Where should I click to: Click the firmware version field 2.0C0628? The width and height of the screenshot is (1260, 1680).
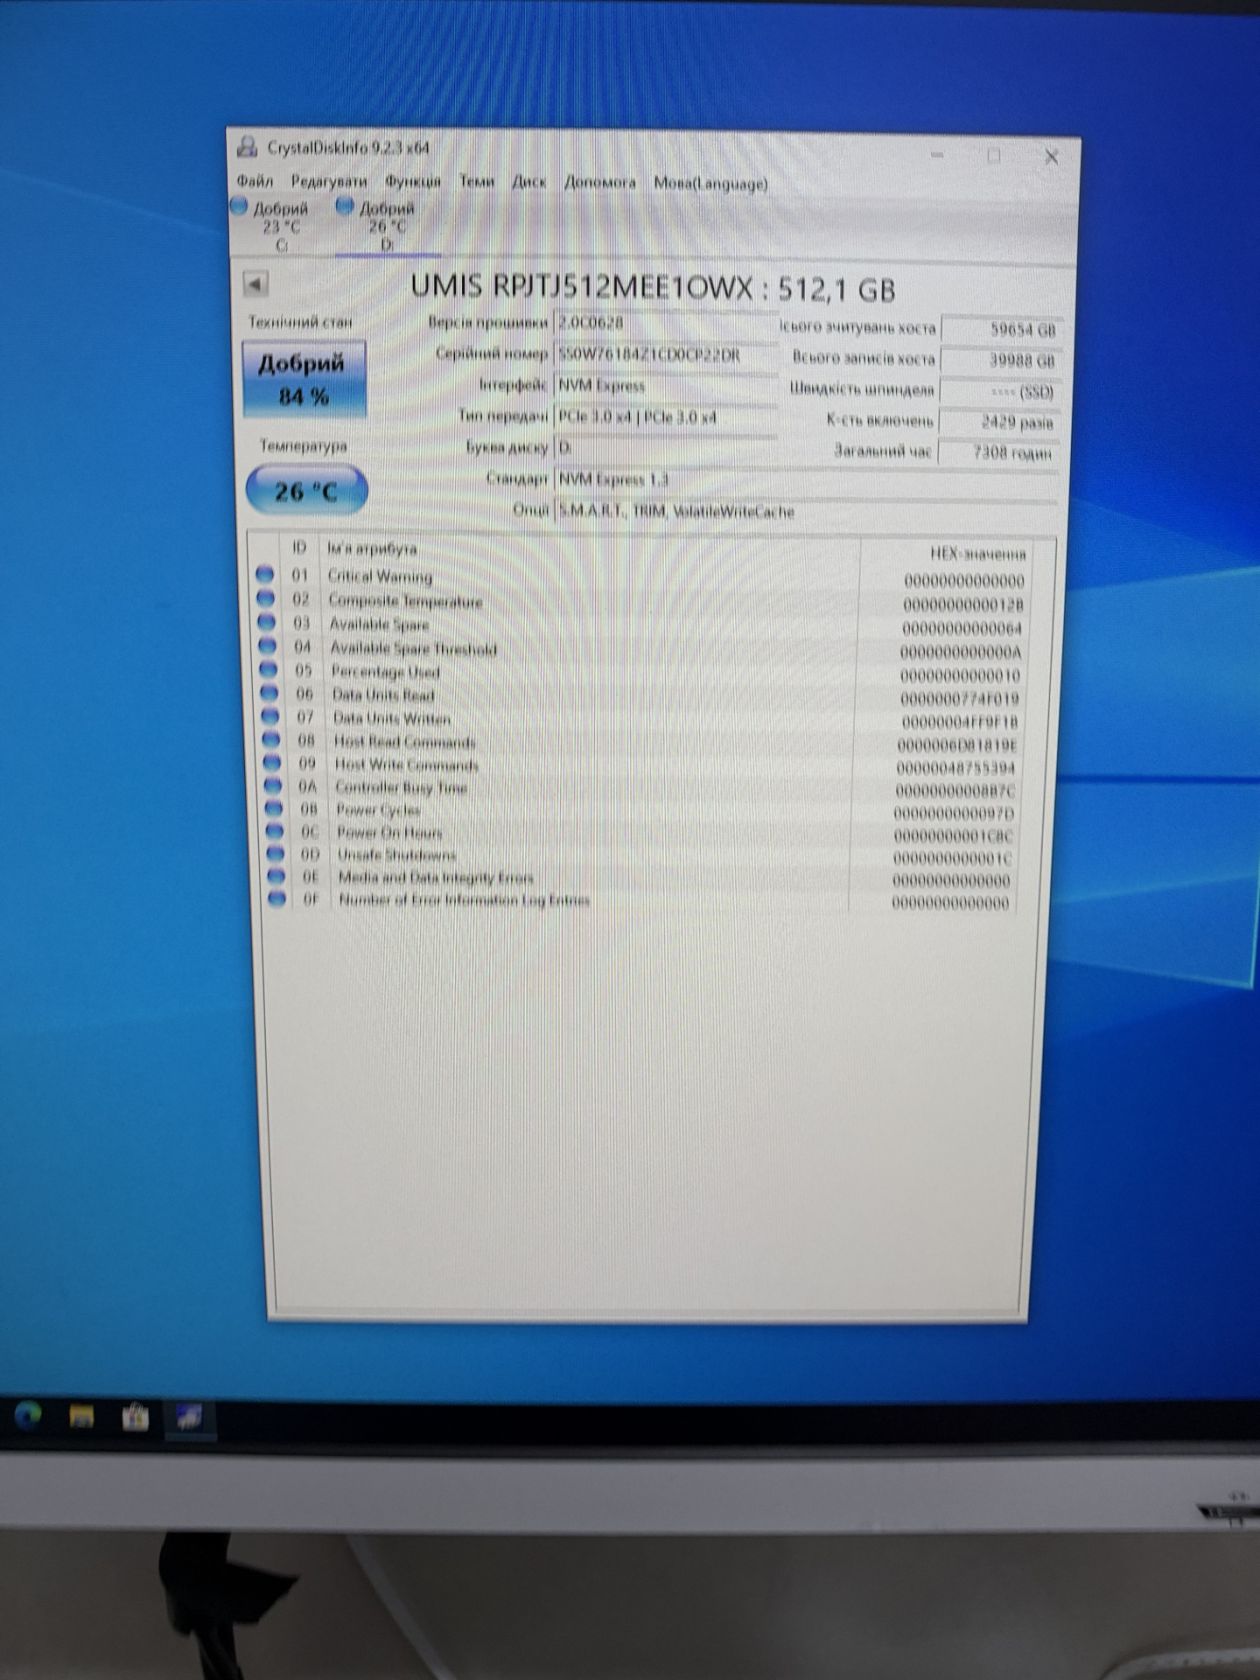tap(665, 323)
